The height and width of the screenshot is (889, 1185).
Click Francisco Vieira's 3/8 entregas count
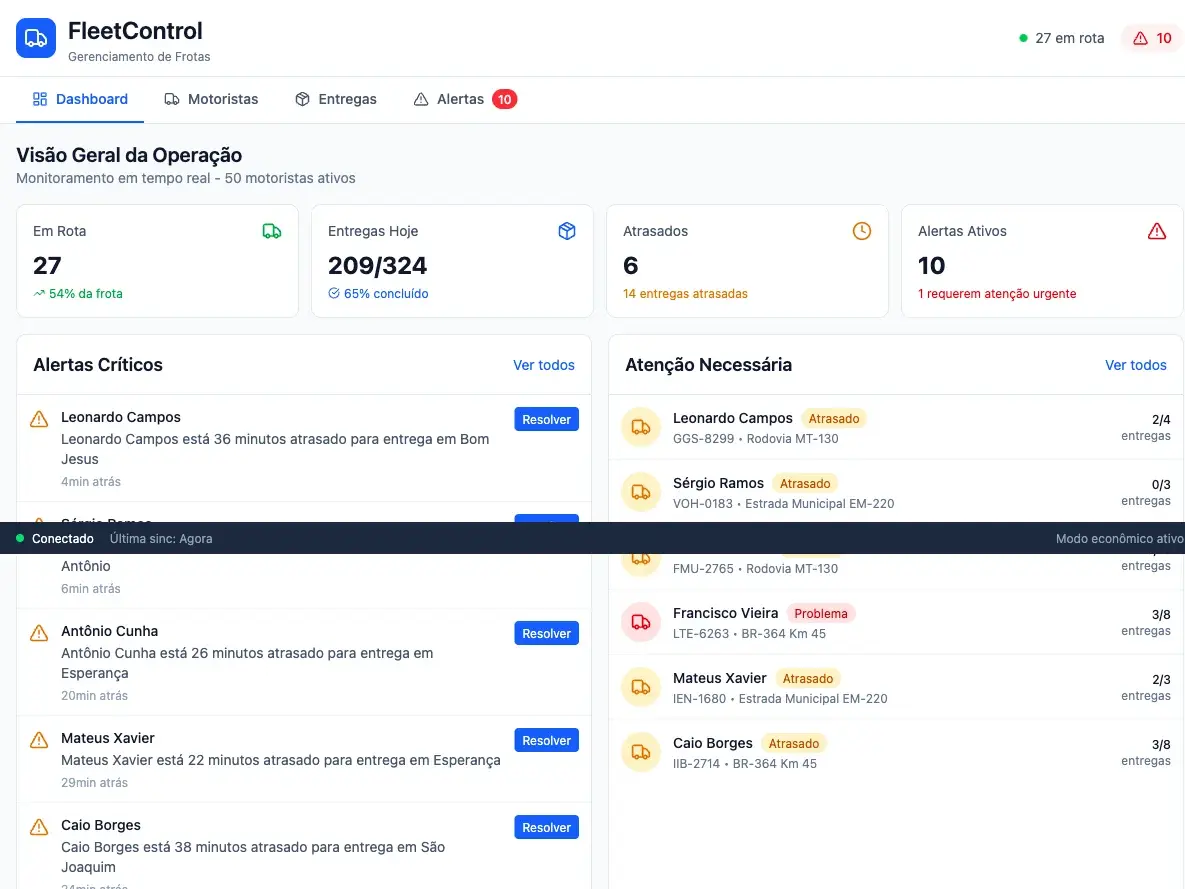pos(1146,622)
